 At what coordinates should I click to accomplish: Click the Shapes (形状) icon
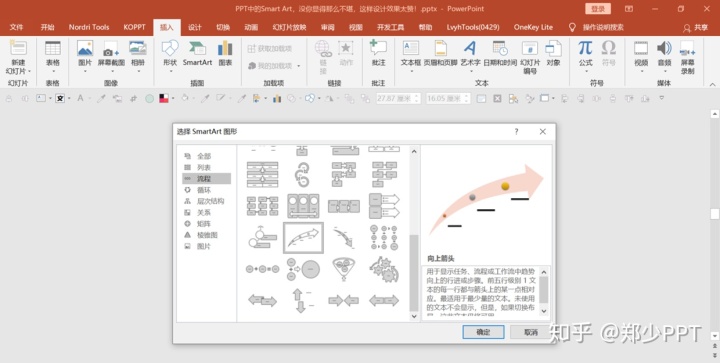point(170,48)
